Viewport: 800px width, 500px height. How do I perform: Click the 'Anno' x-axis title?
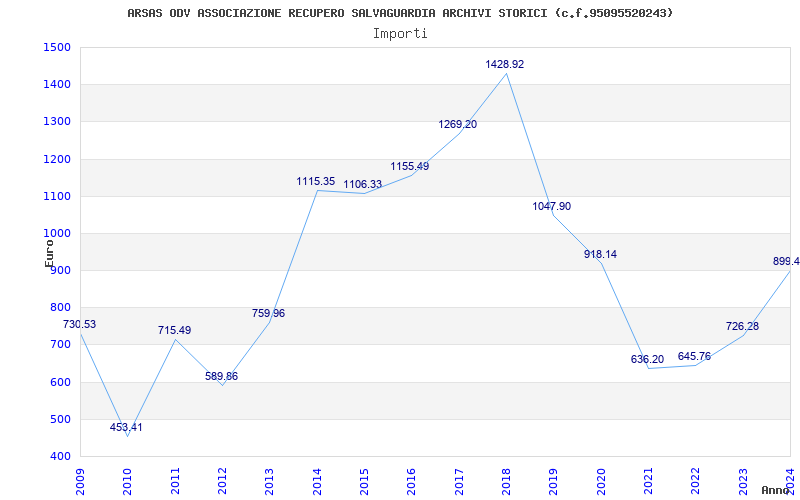tap(776, 490)
